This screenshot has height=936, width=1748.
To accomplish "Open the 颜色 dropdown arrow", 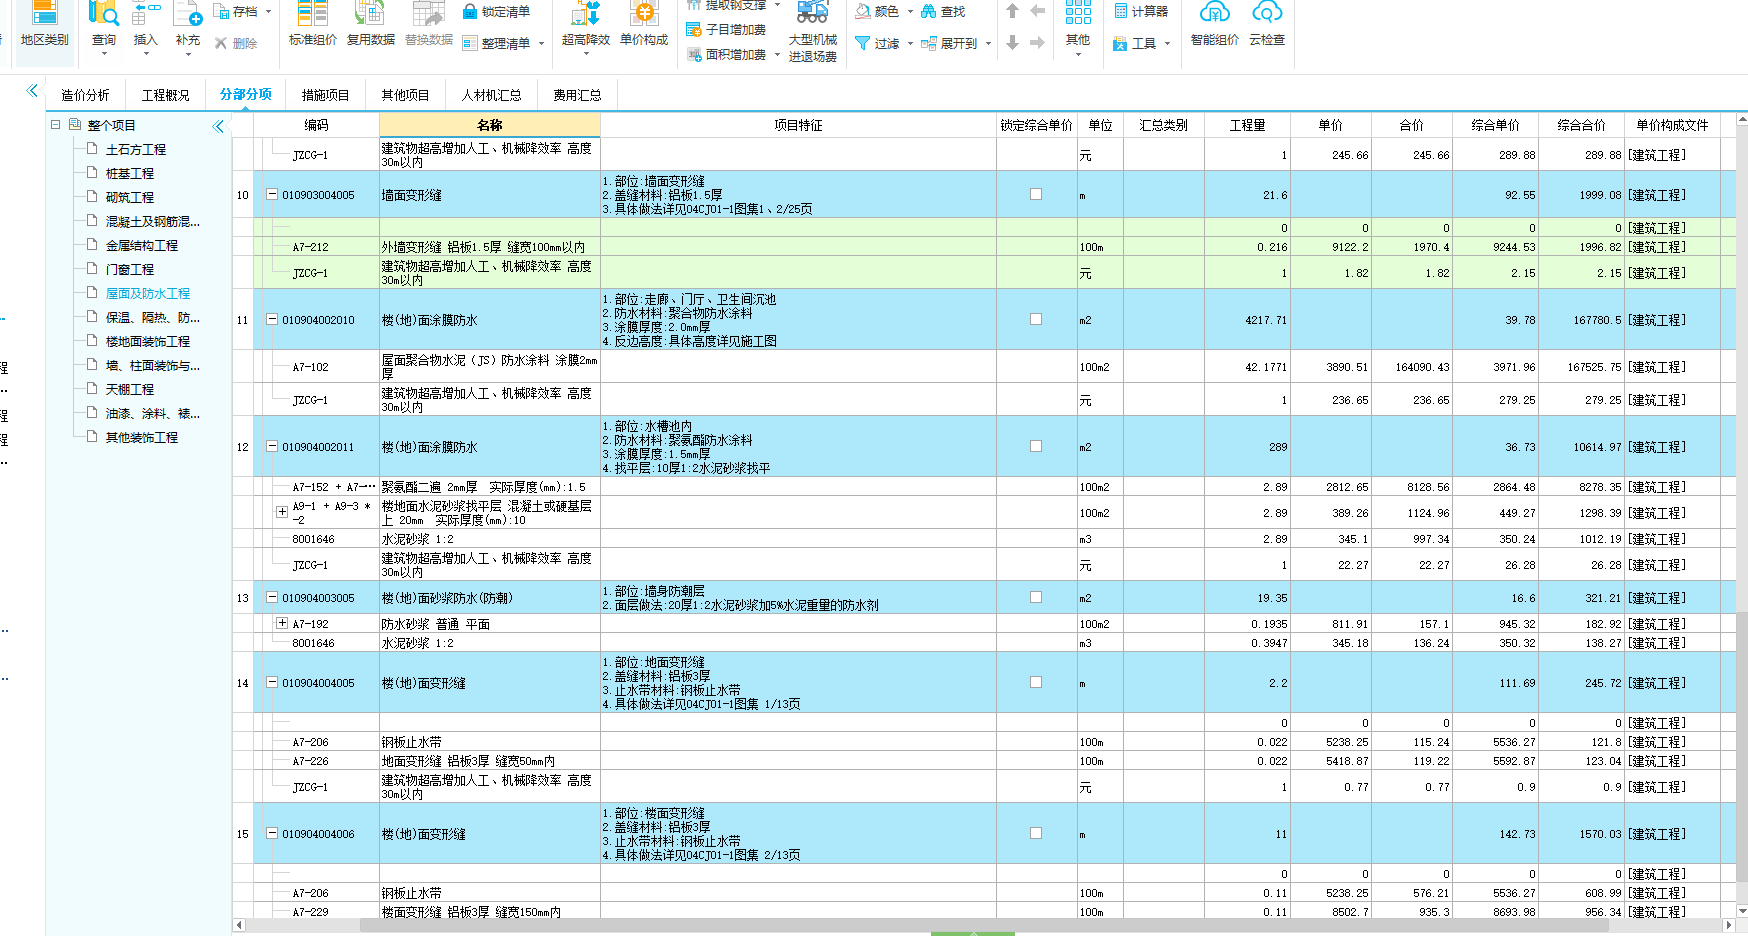I will (910, 12).
